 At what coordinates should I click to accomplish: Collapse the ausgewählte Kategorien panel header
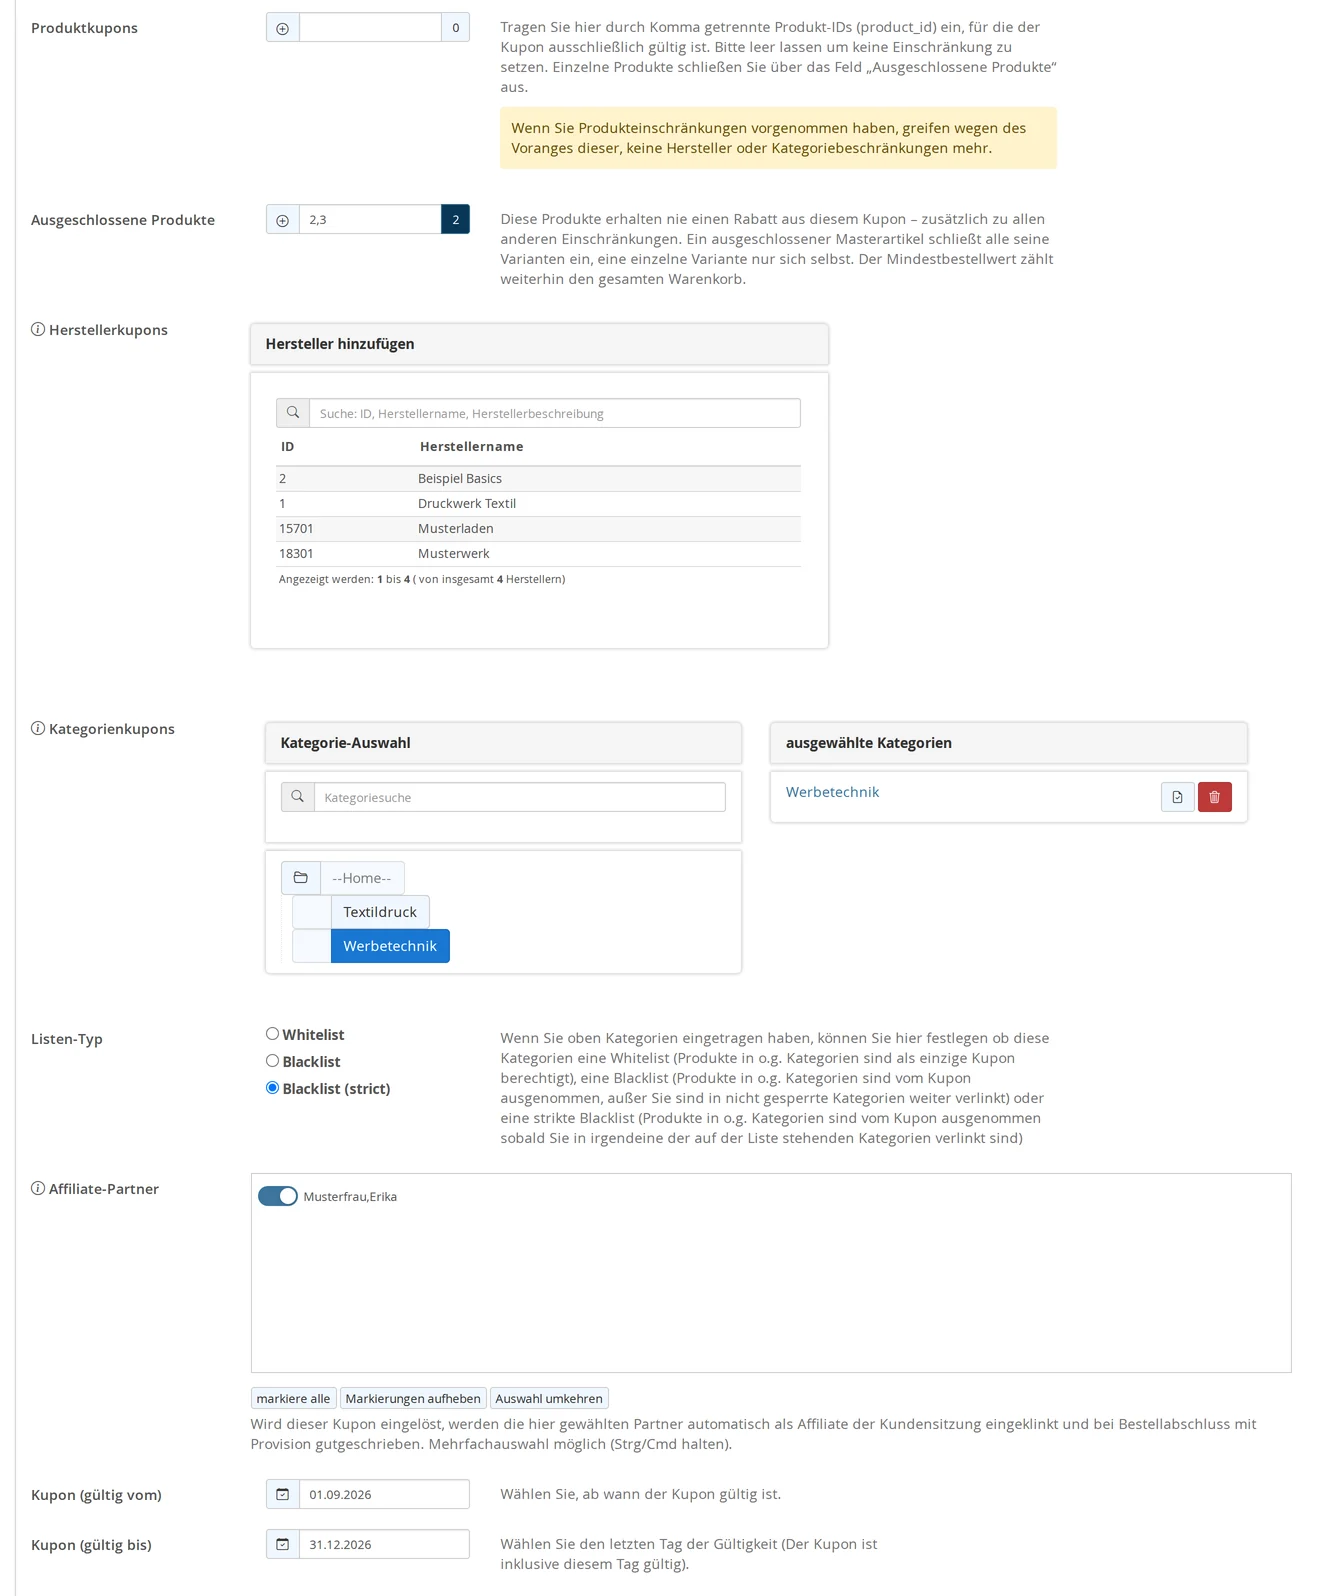pyautogui.click(x=1008, y=743)
